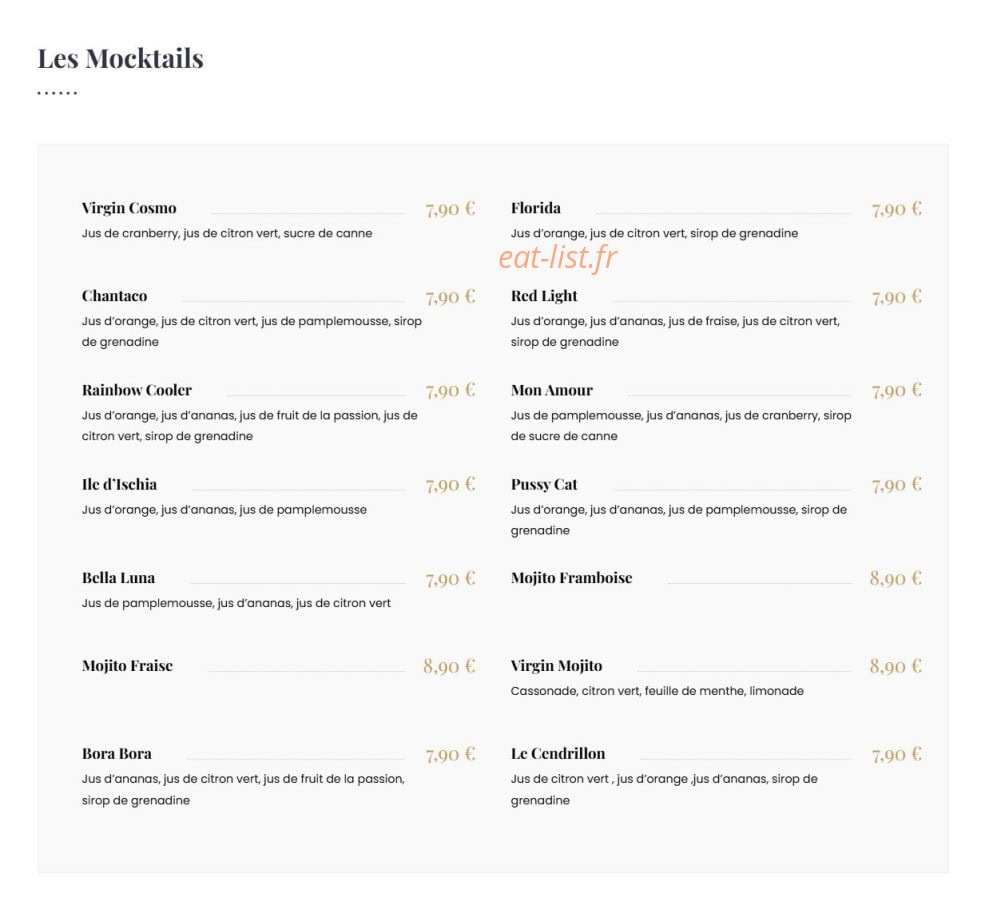The width and height of the screenshot is (989, 901).
Task: Select the Florida mocktail title
Action: 535,208
